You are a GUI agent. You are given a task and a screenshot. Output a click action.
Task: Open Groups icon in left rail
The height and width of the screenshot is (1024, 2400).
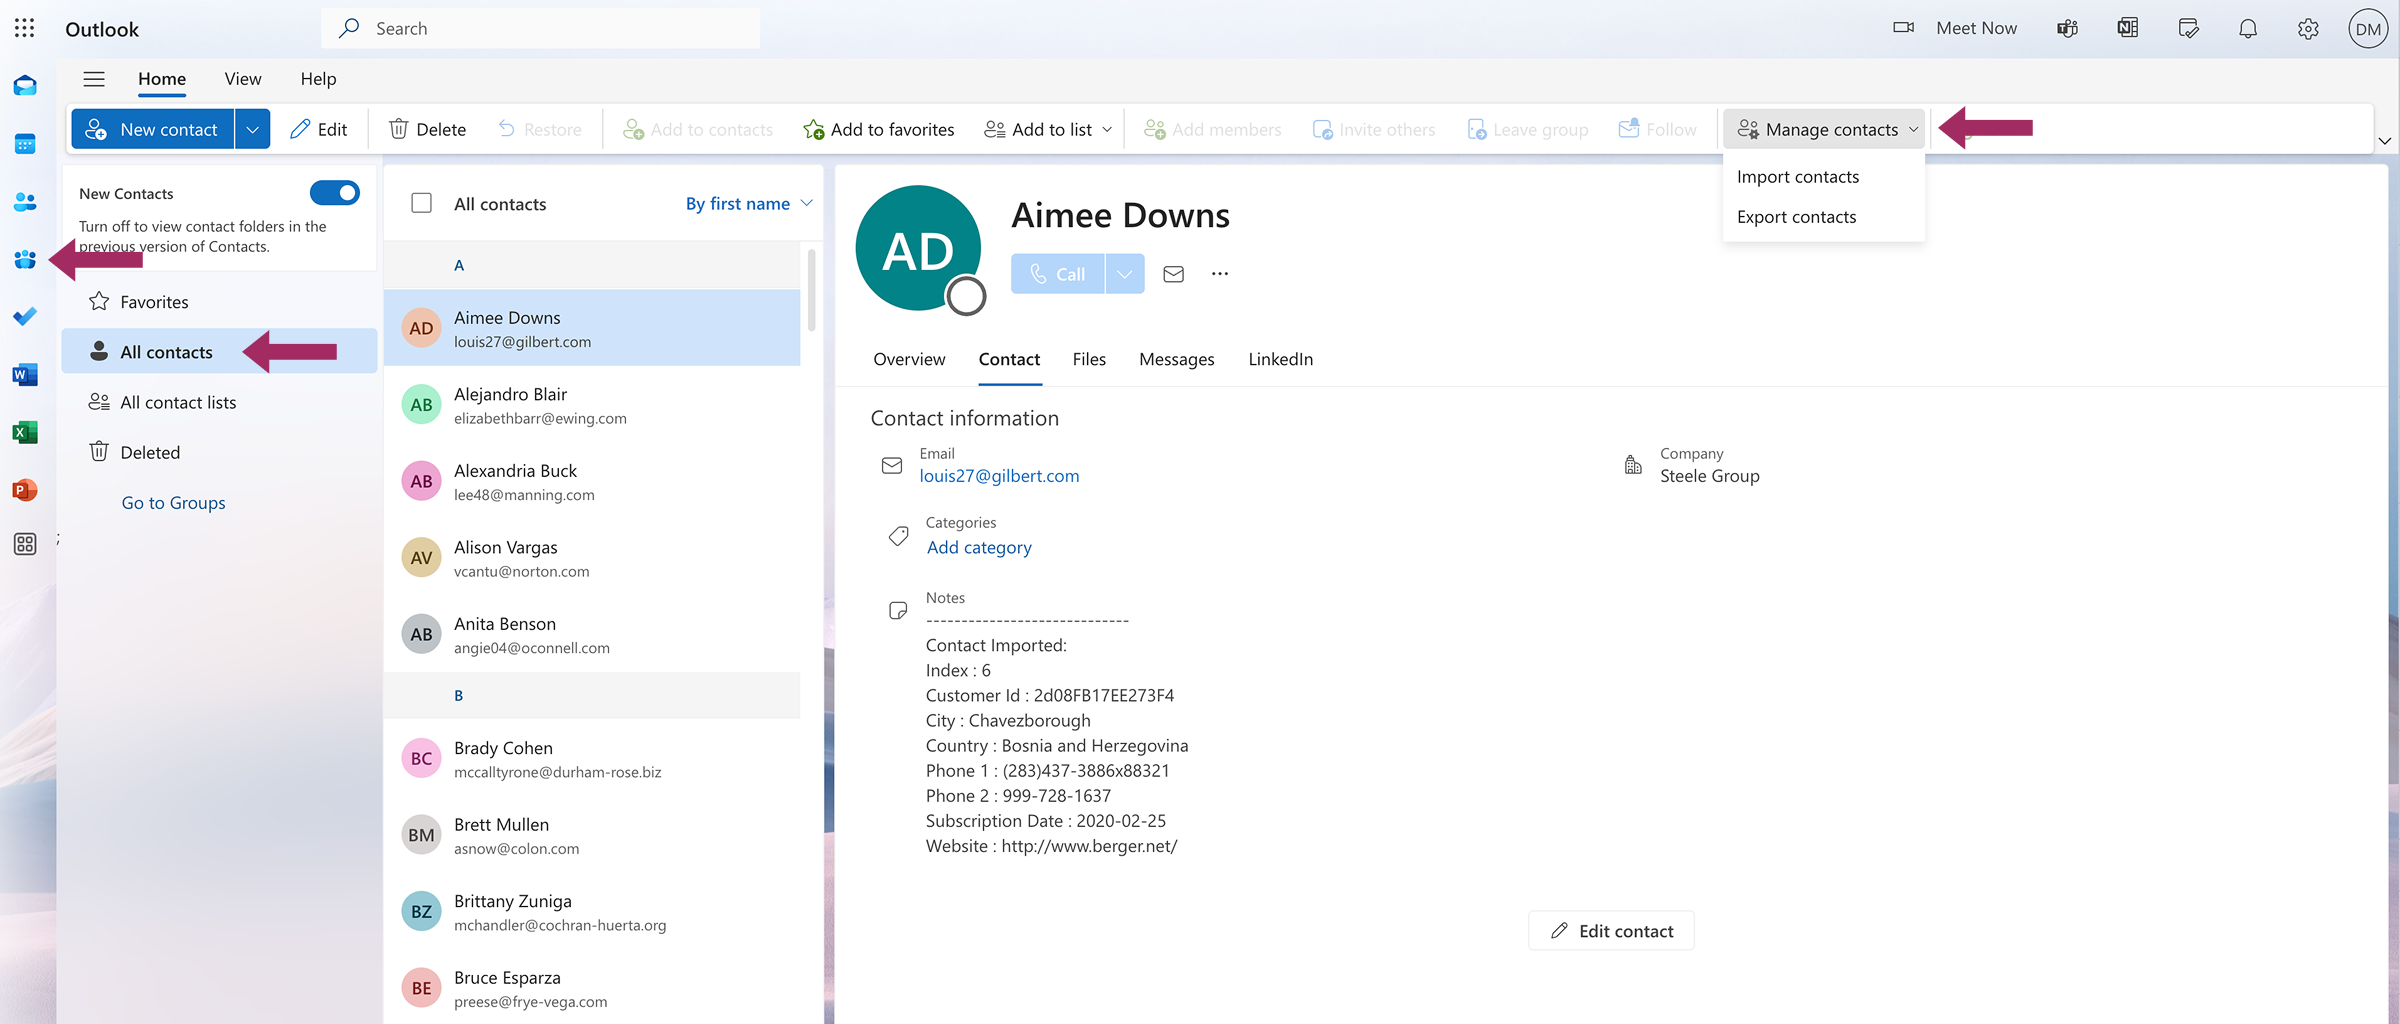click(25, 260)
